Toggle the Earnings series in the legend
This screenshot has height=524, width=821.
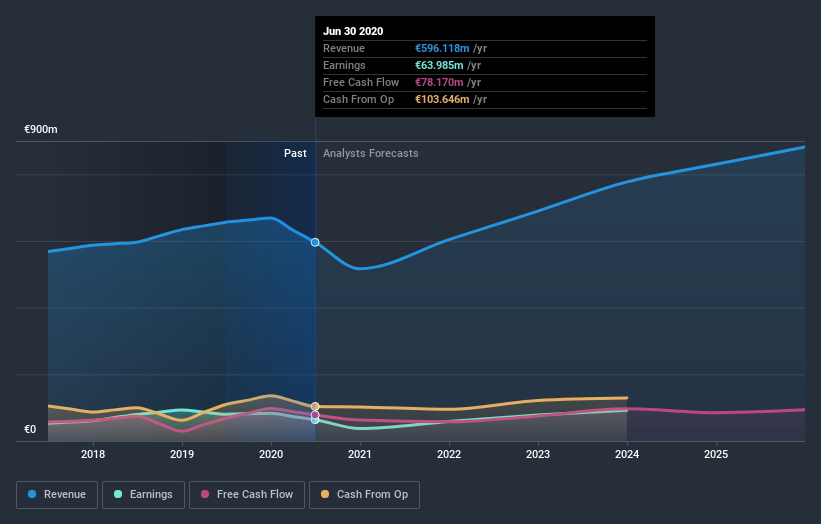(143, 495)
